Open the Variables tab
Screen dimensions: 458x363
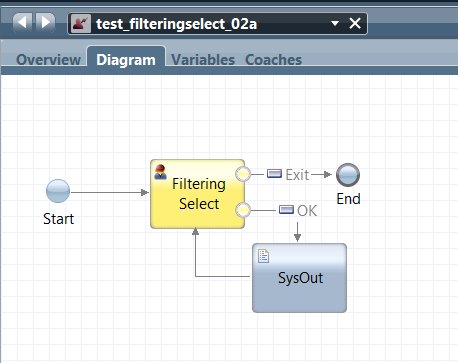203,60
